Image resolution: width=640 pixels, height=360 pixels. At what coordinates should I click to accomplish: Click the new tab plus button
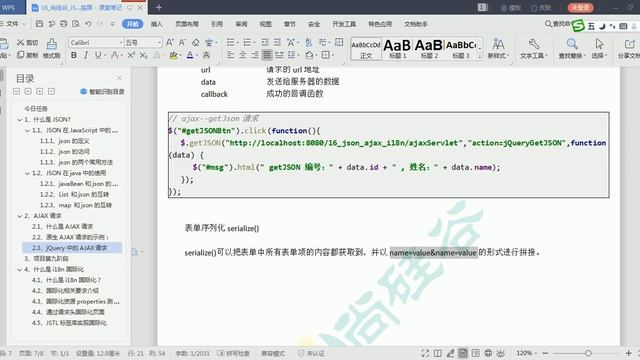click(x=159, y=7)
